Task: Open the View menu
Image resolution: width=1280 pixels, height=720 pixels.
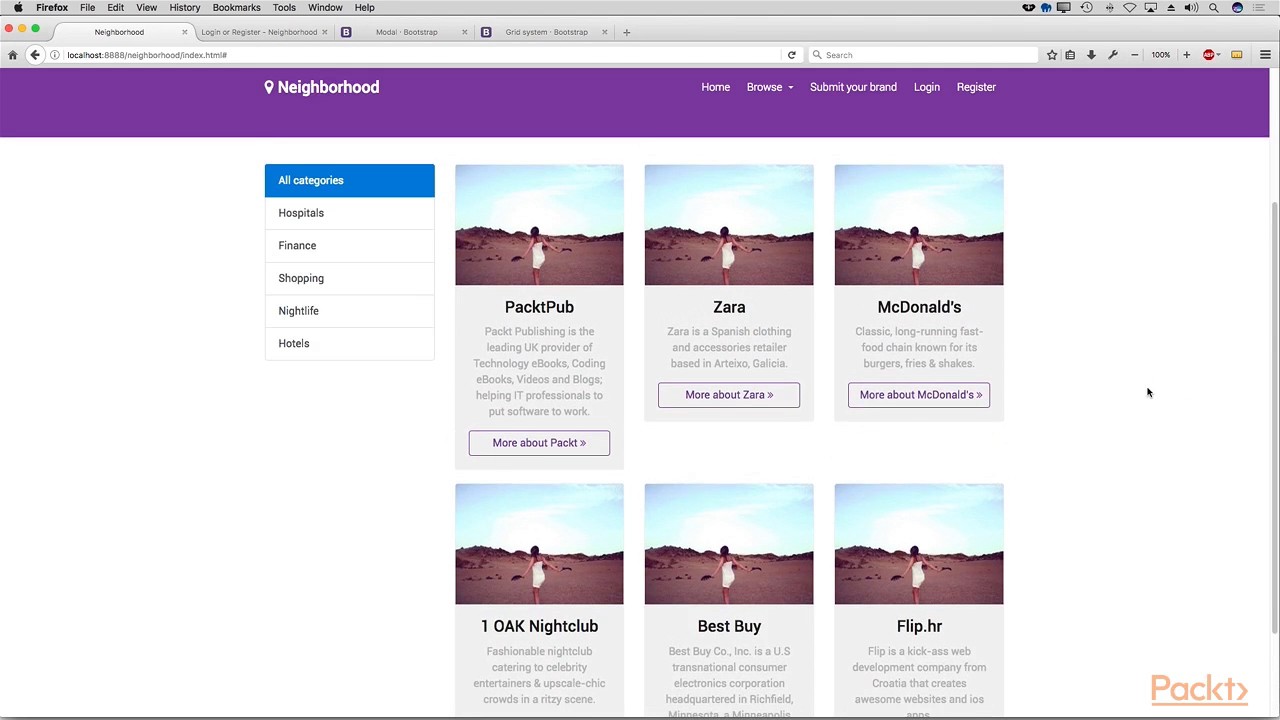Action: [x=146, y=7]
